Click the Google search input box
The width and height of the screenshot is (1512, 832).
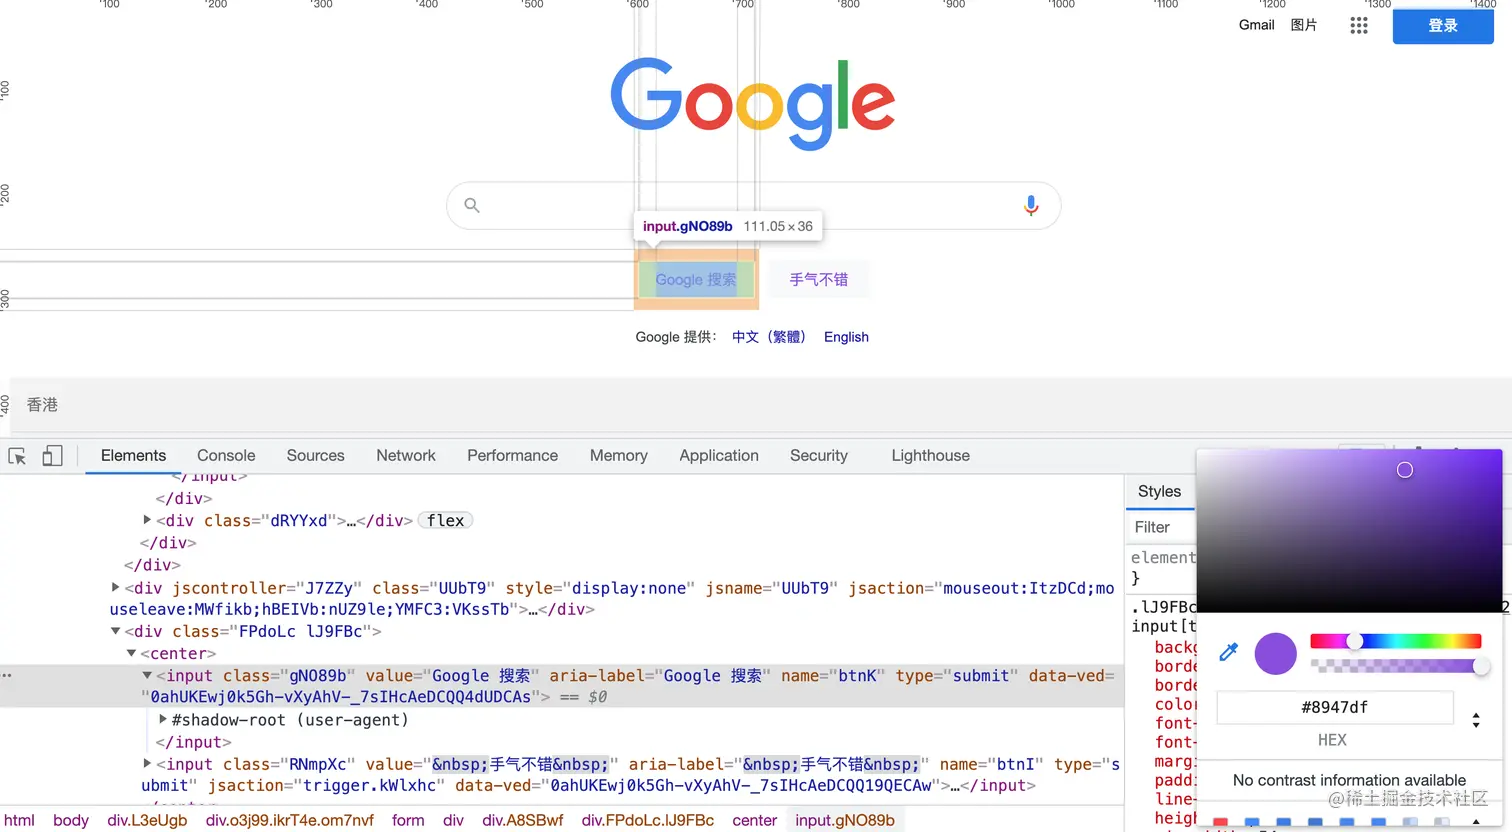coord(753,205)
